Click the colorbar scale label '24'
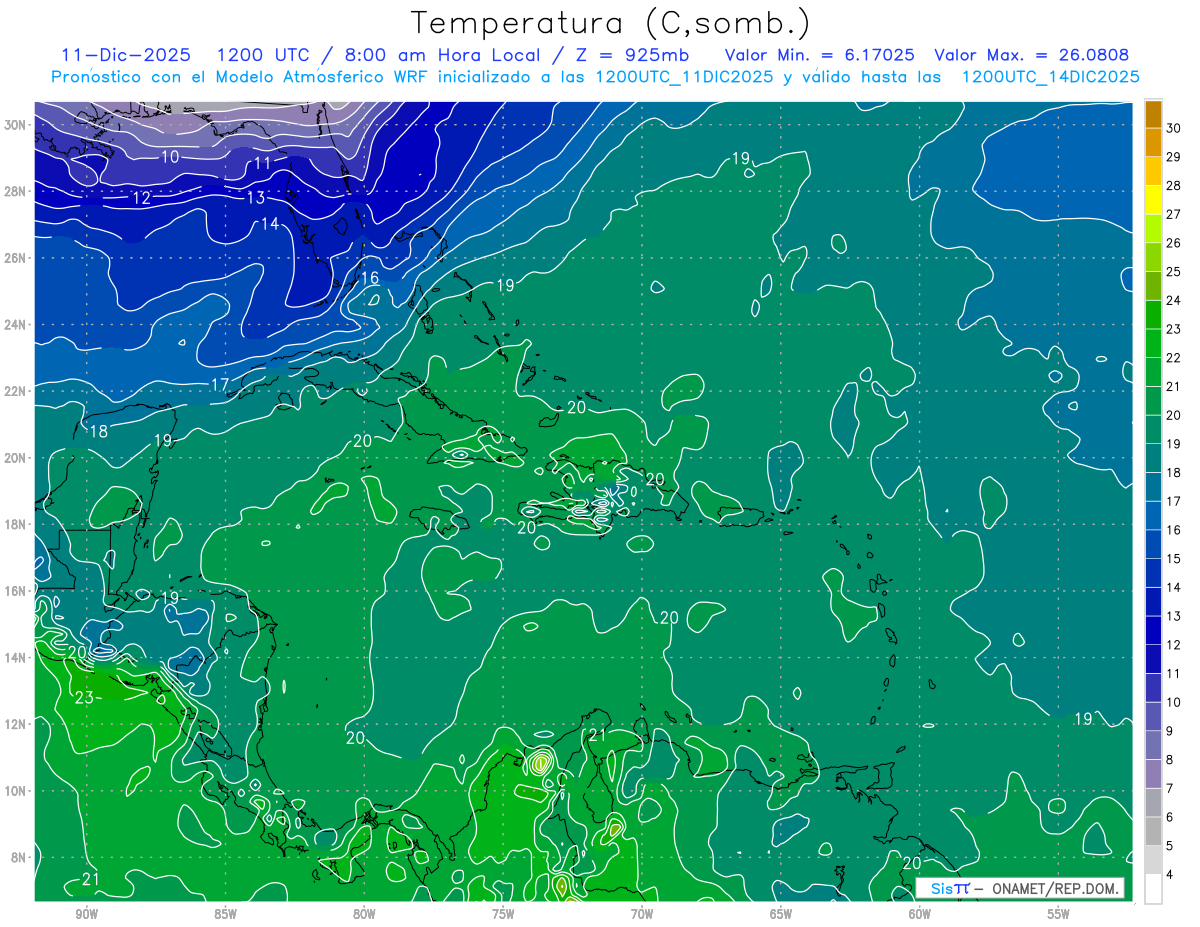Screen dimensions: 1200x927 [x=1174, y=300]
